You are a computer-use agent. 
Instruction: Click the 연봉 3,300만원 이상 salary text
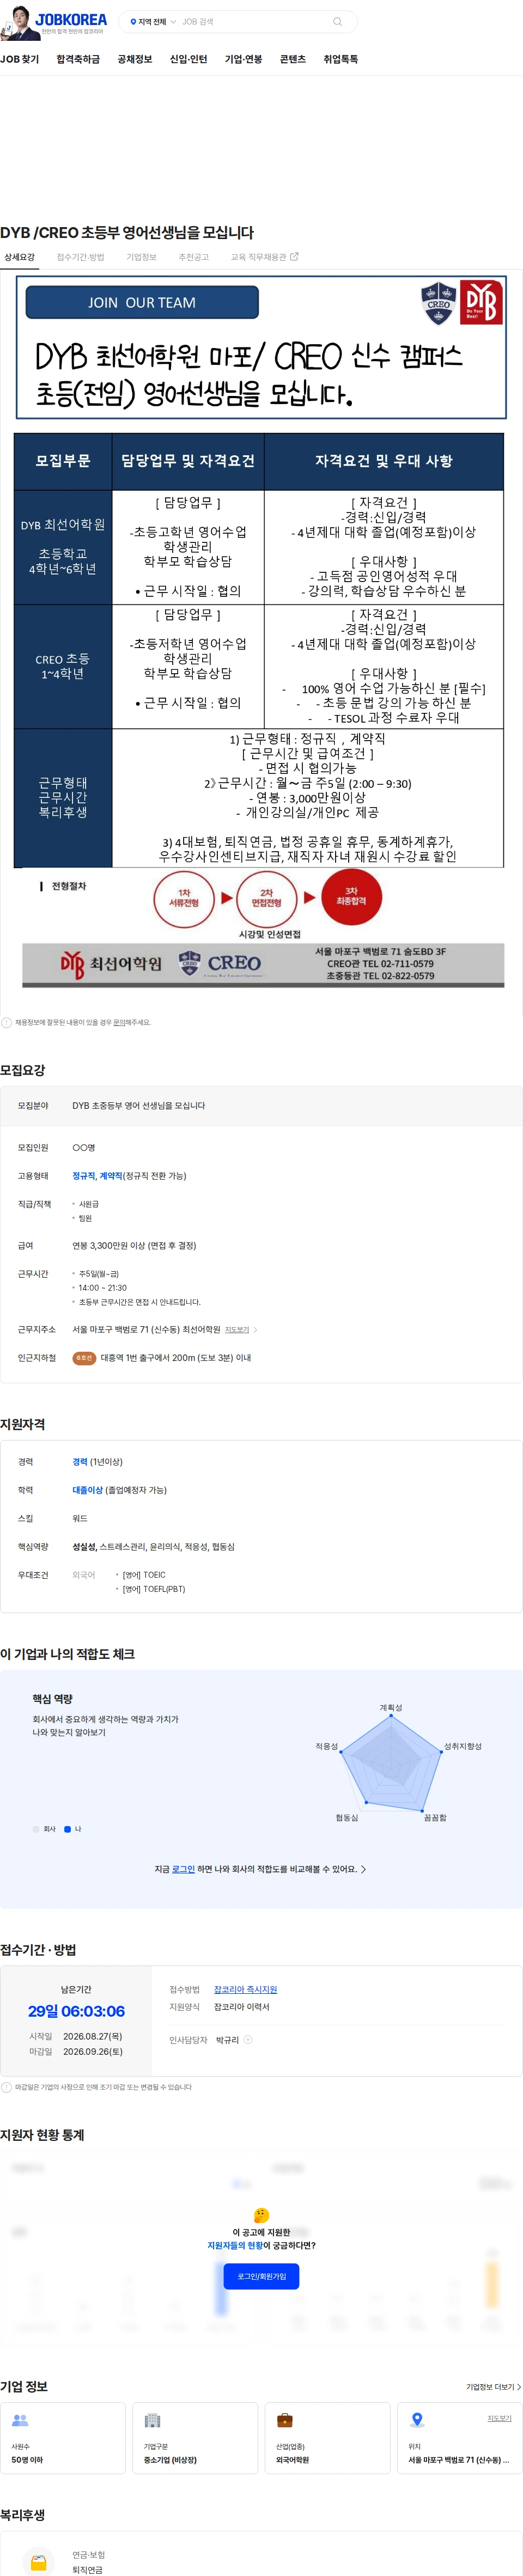click(134, 1246)
